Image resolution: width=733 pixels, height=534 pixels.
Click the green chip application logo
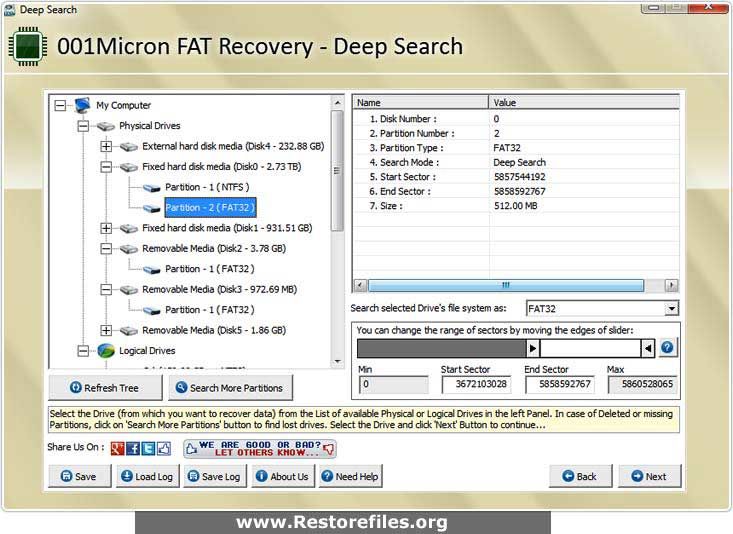click(x=28, y=46)
